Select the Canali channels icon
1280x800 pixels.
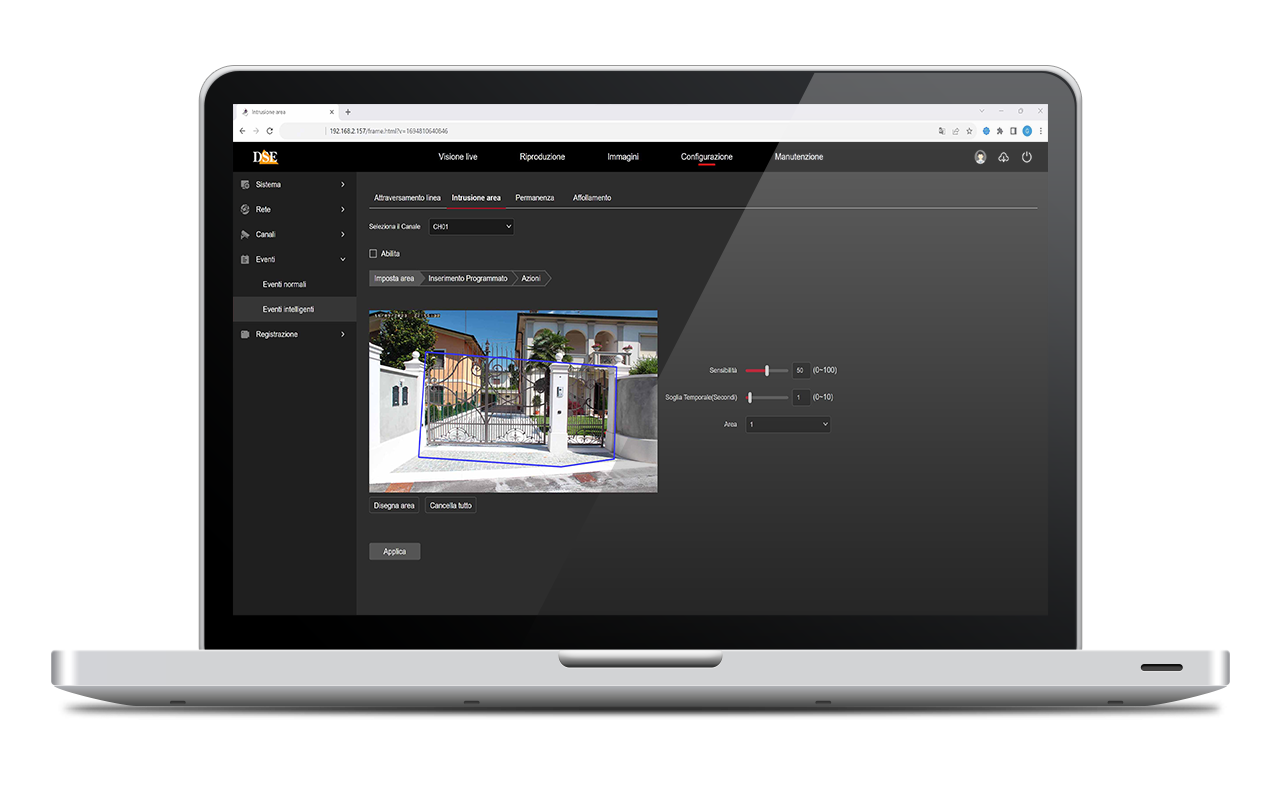pyautogui.click(x=243, y=234)
